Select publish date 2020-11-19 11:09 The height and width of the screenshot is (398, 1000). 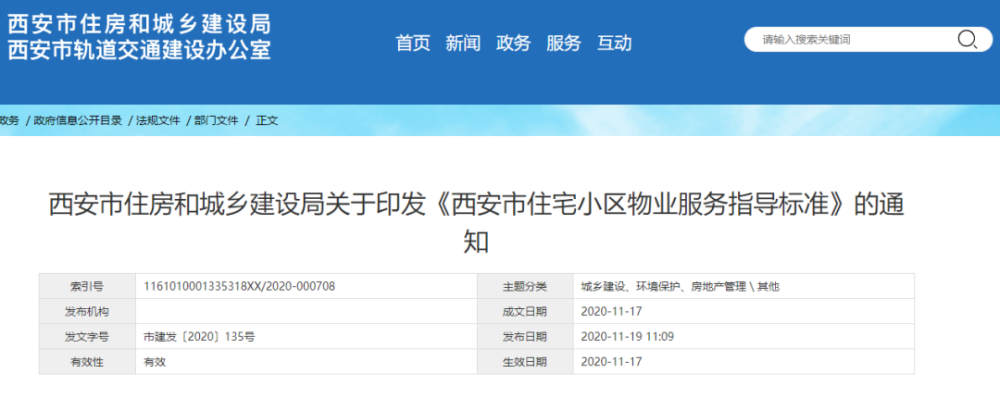pyautogui.click(x=628, y=337)
